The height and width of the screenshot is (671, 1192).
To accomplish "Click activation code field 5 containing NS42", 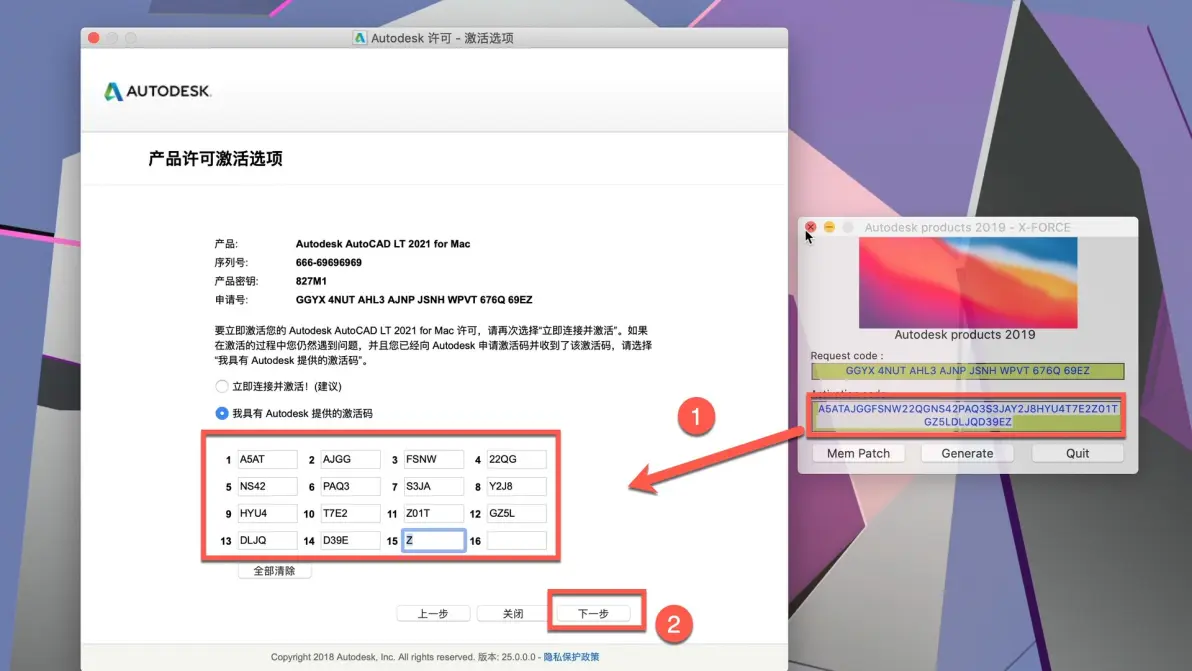I will tap(267, 486).
